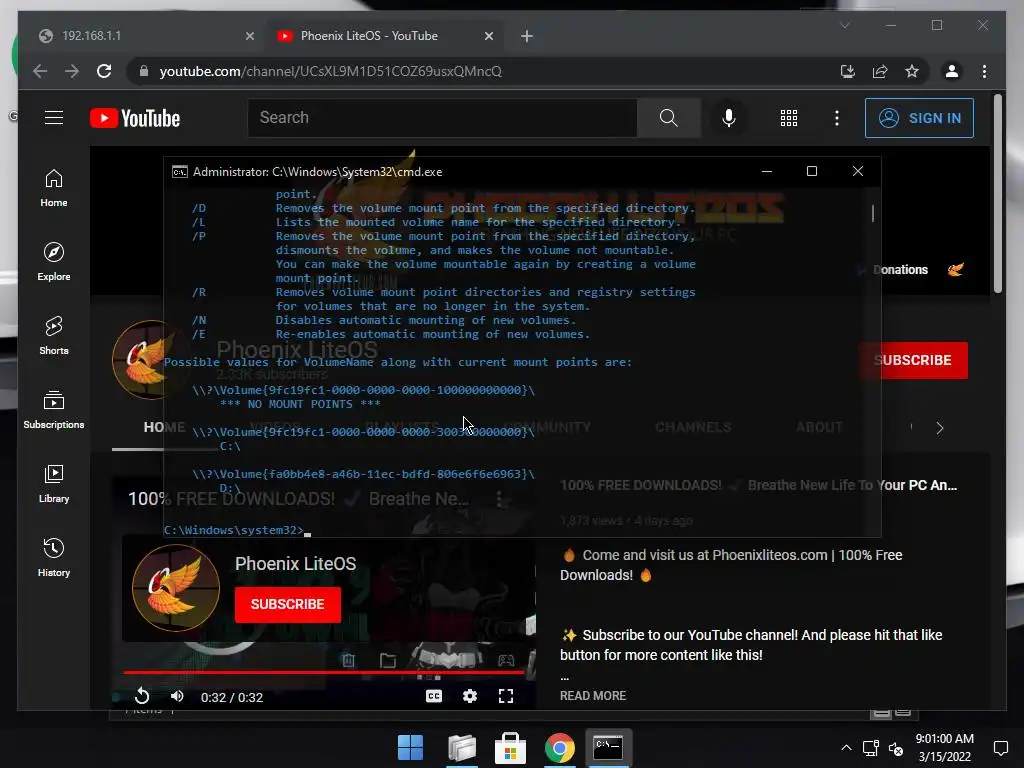Click the install app icon in address bar
This screenshot has height=768, width=1024.
848,71
